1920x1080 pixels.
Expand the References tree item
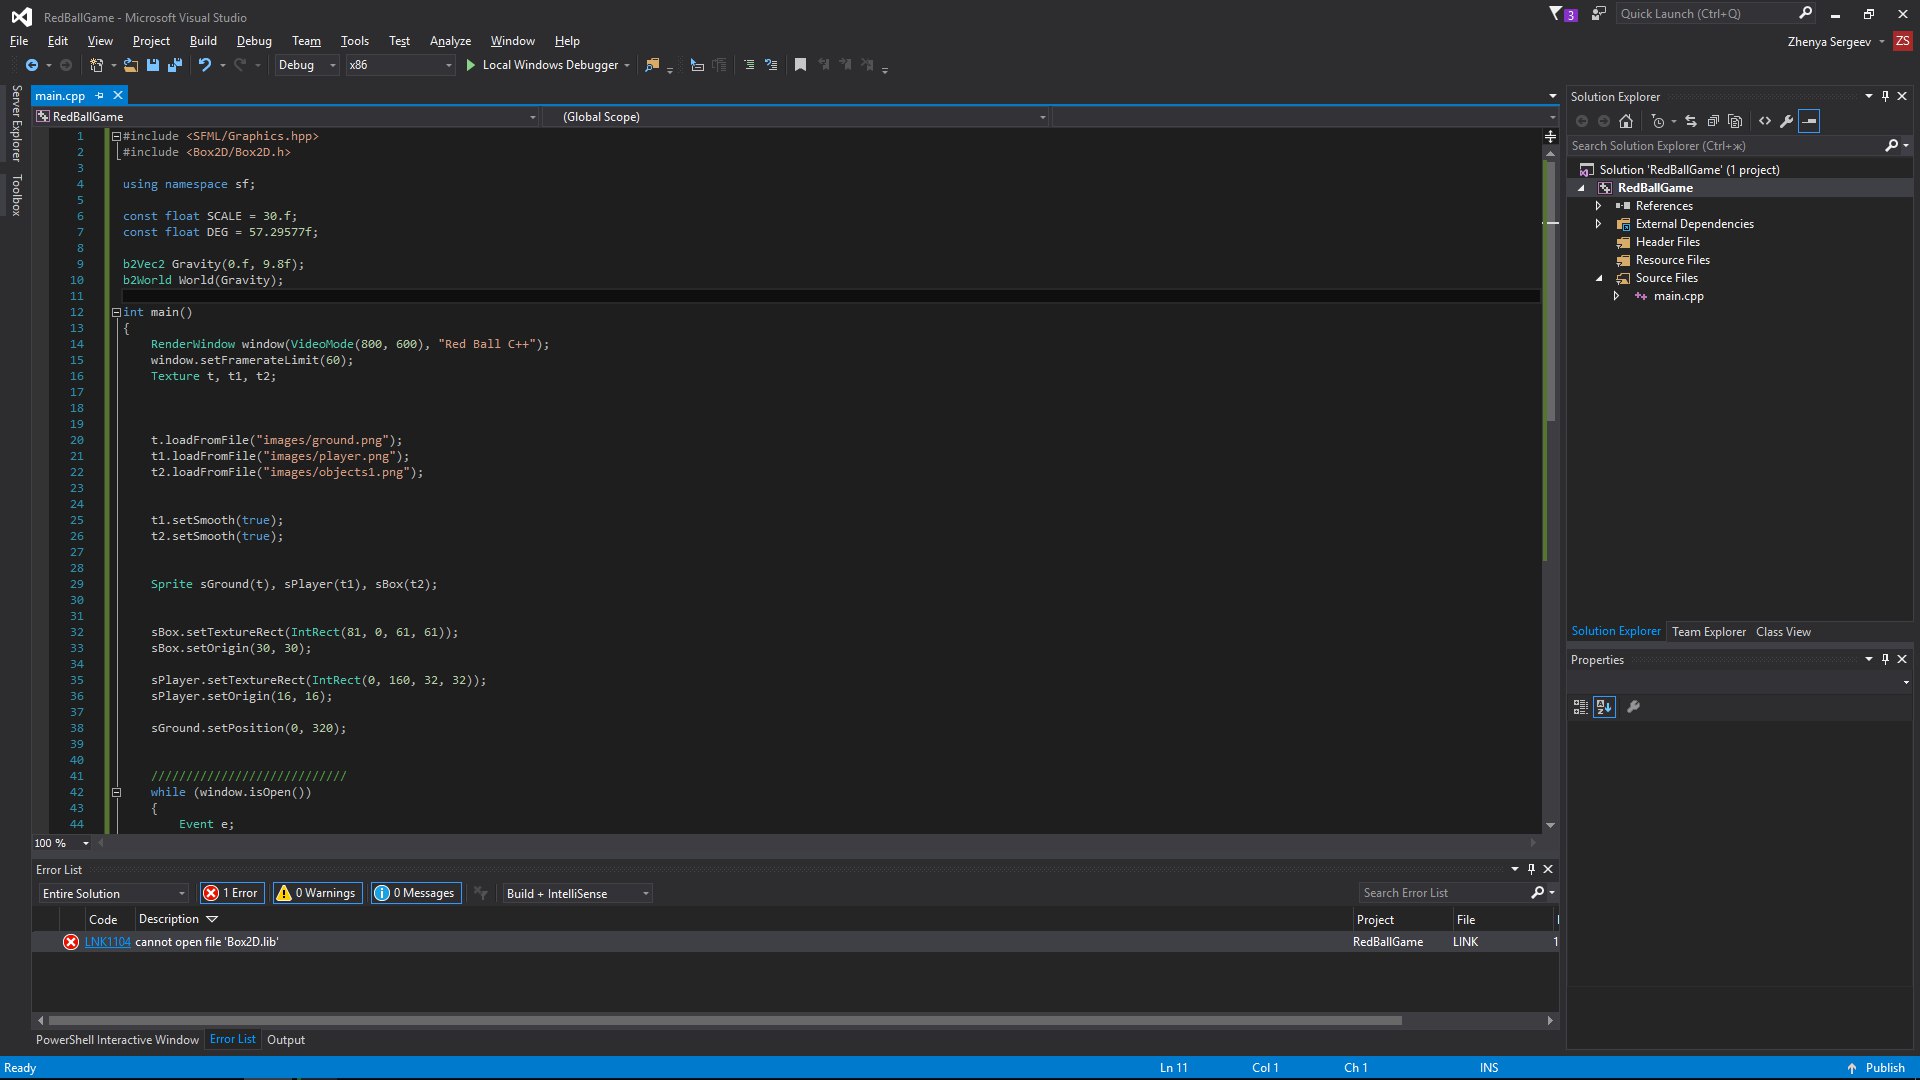click(1598, 204)
